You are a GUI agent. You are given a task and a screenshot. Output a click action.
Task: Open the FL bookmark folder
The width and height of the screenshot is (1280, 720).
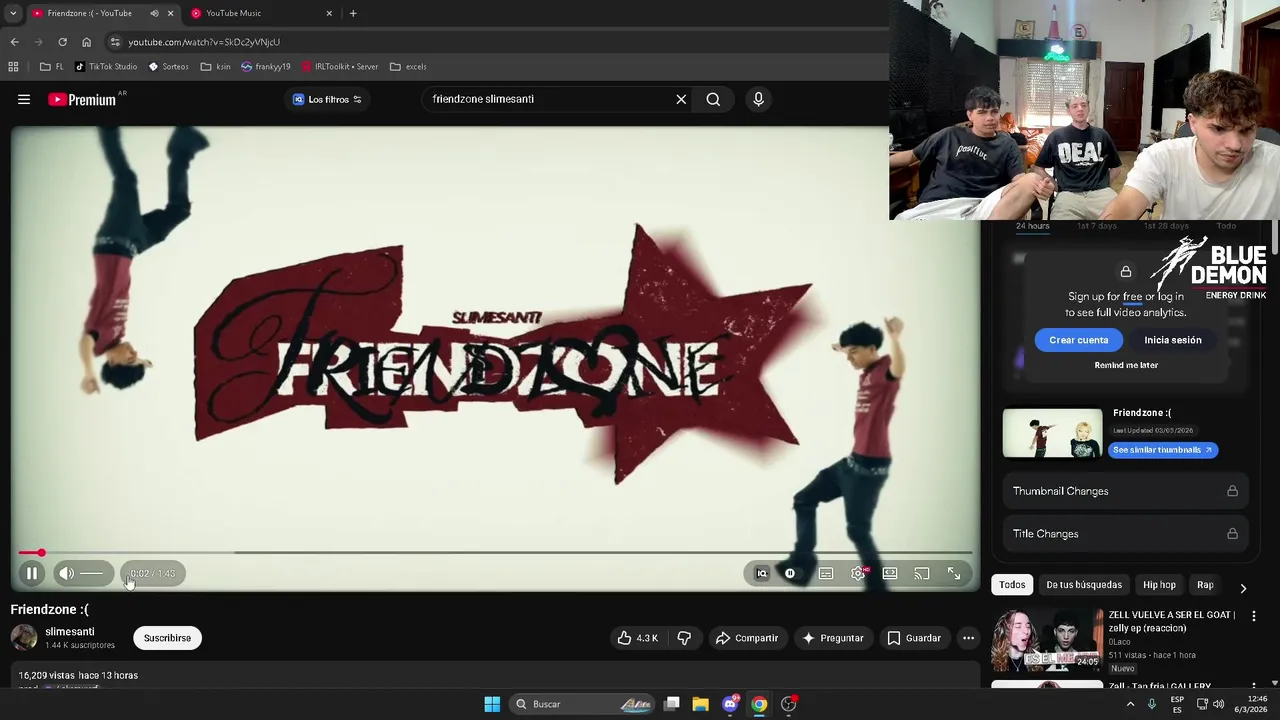52,67
